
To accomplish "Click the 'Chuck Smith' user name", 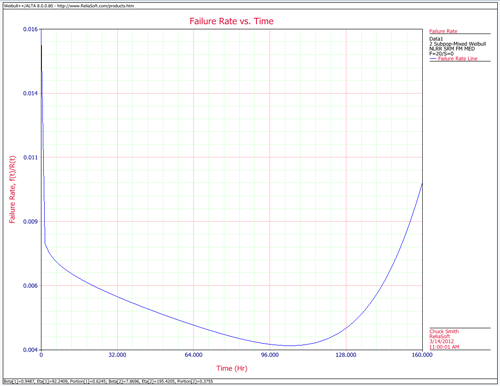I will [444, 331].
